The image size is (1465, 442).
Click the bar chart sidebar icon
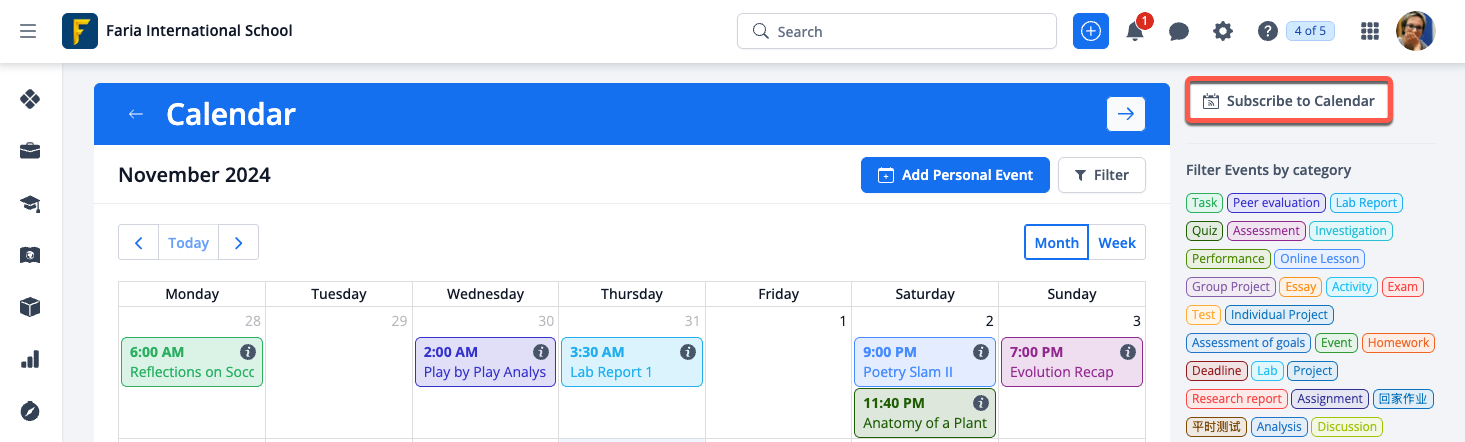coord(30,359)
